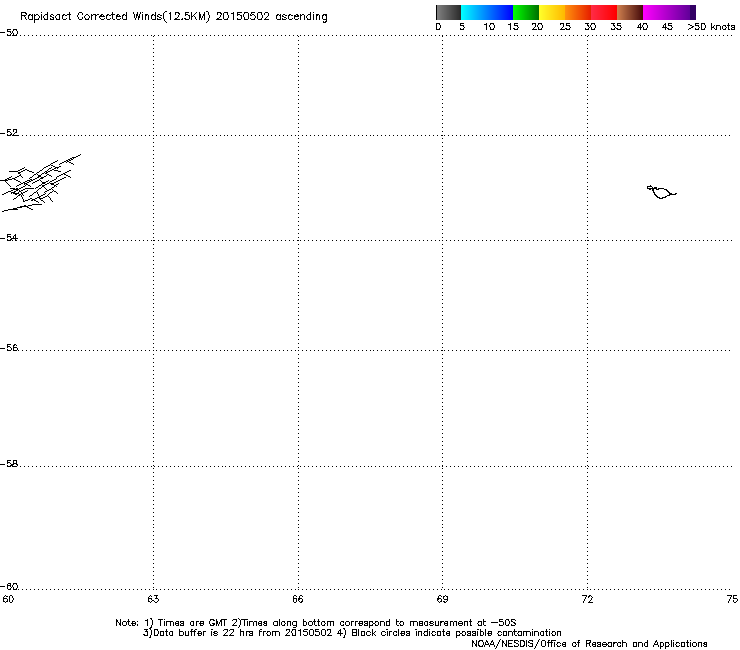Click the small island outline near 73E
This screenshot has width=740, height=650.
[x=661, y=192]
